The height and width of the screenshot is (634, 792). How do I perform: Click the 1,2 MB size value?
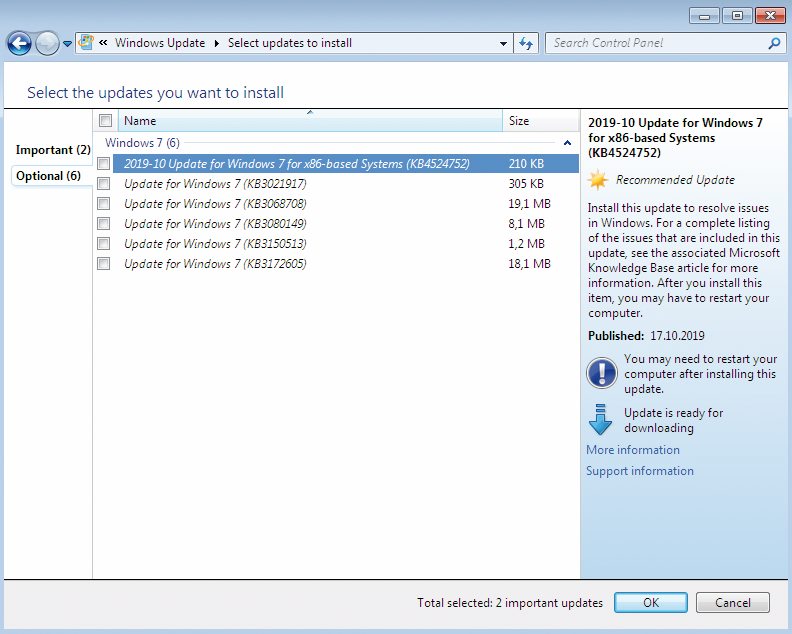click(527, 243)
